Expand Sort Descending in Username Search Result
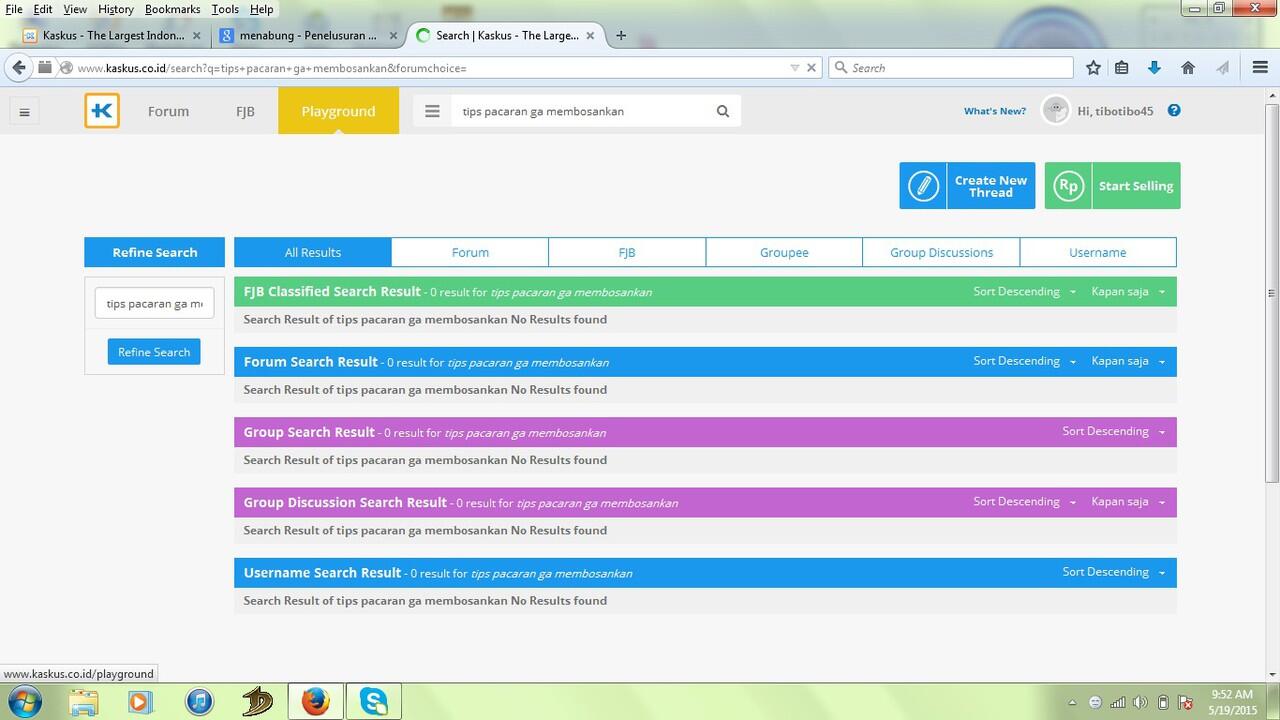Viewport: 1280px width, 720px height. [x=1114, y=572]
